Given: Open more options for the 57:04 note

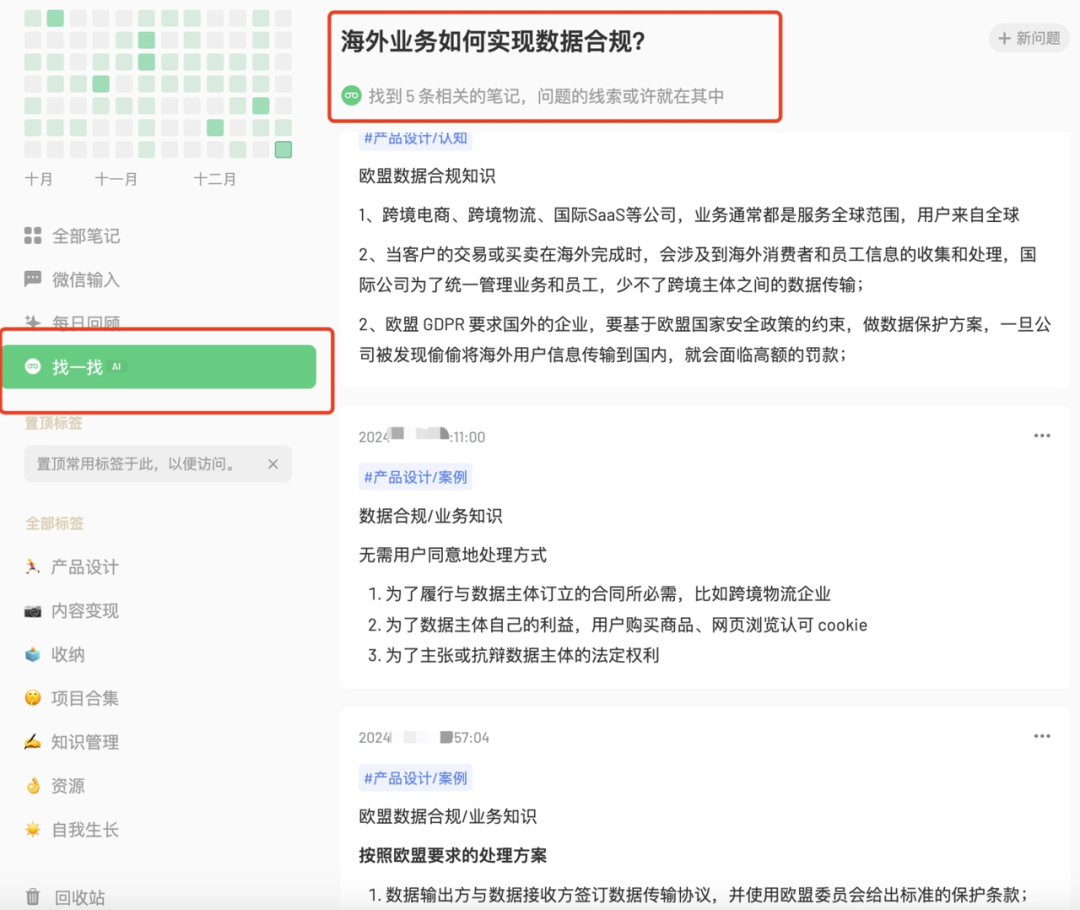Looking at the screenshot, I should click(x=1042, y=736).
